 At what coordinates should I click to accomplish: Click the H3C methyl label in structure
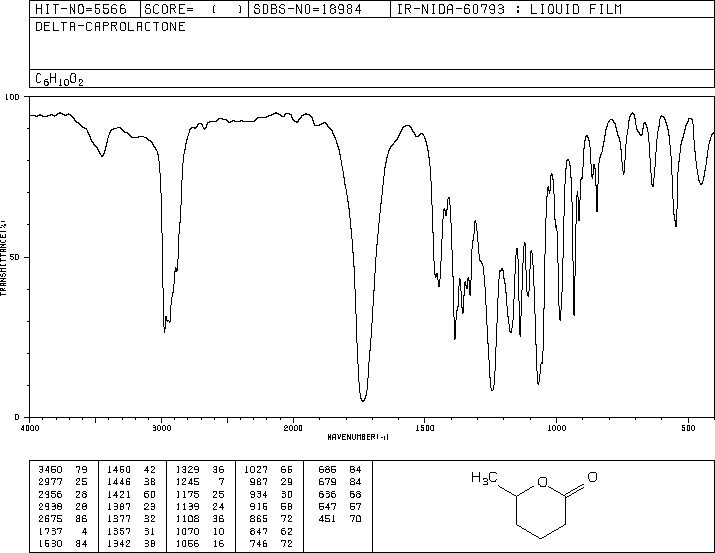(x=484, y=478)
